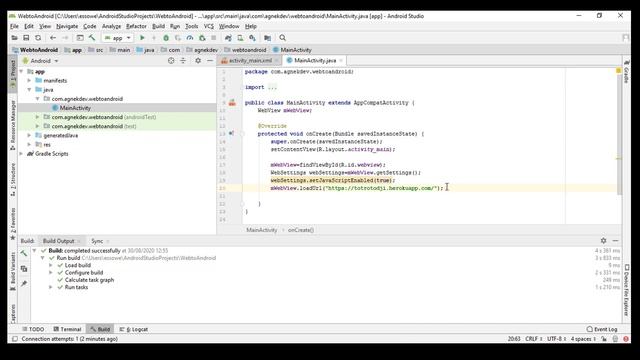The height and width of the screenshot is (360, 640).
Task: Toggle the Device File Explorer side panel
Action: (627, 291)
